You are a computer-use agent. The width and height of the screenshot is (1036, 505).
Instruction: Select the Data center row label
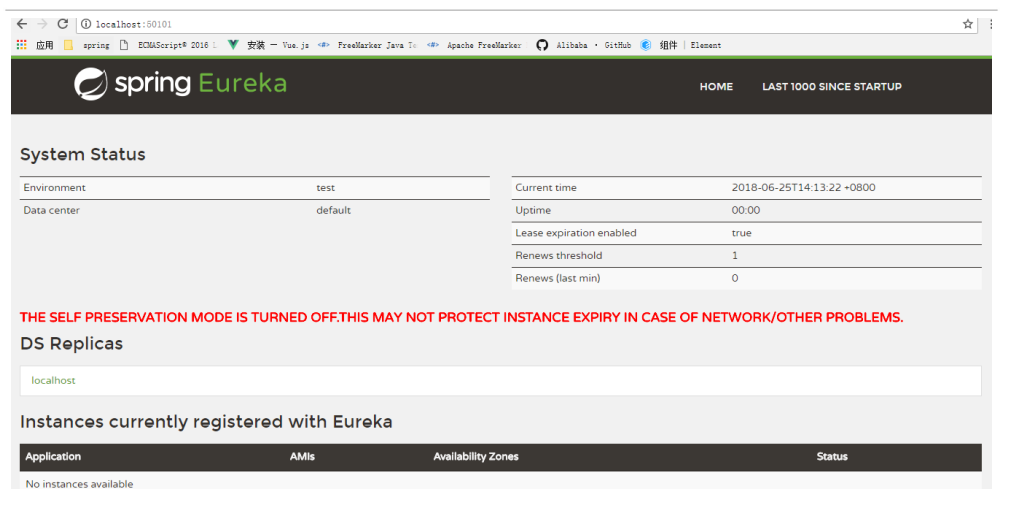tap(52, 210)
